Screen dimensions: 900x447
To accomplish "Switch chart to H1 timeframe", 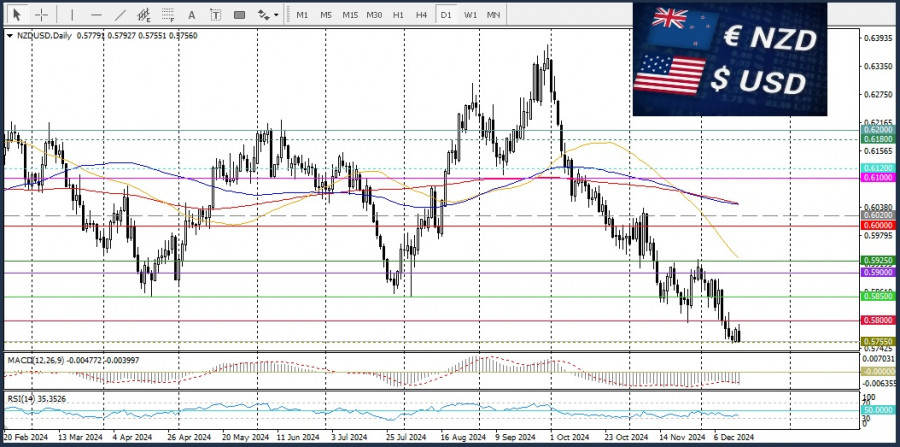I will click(398, 15).
